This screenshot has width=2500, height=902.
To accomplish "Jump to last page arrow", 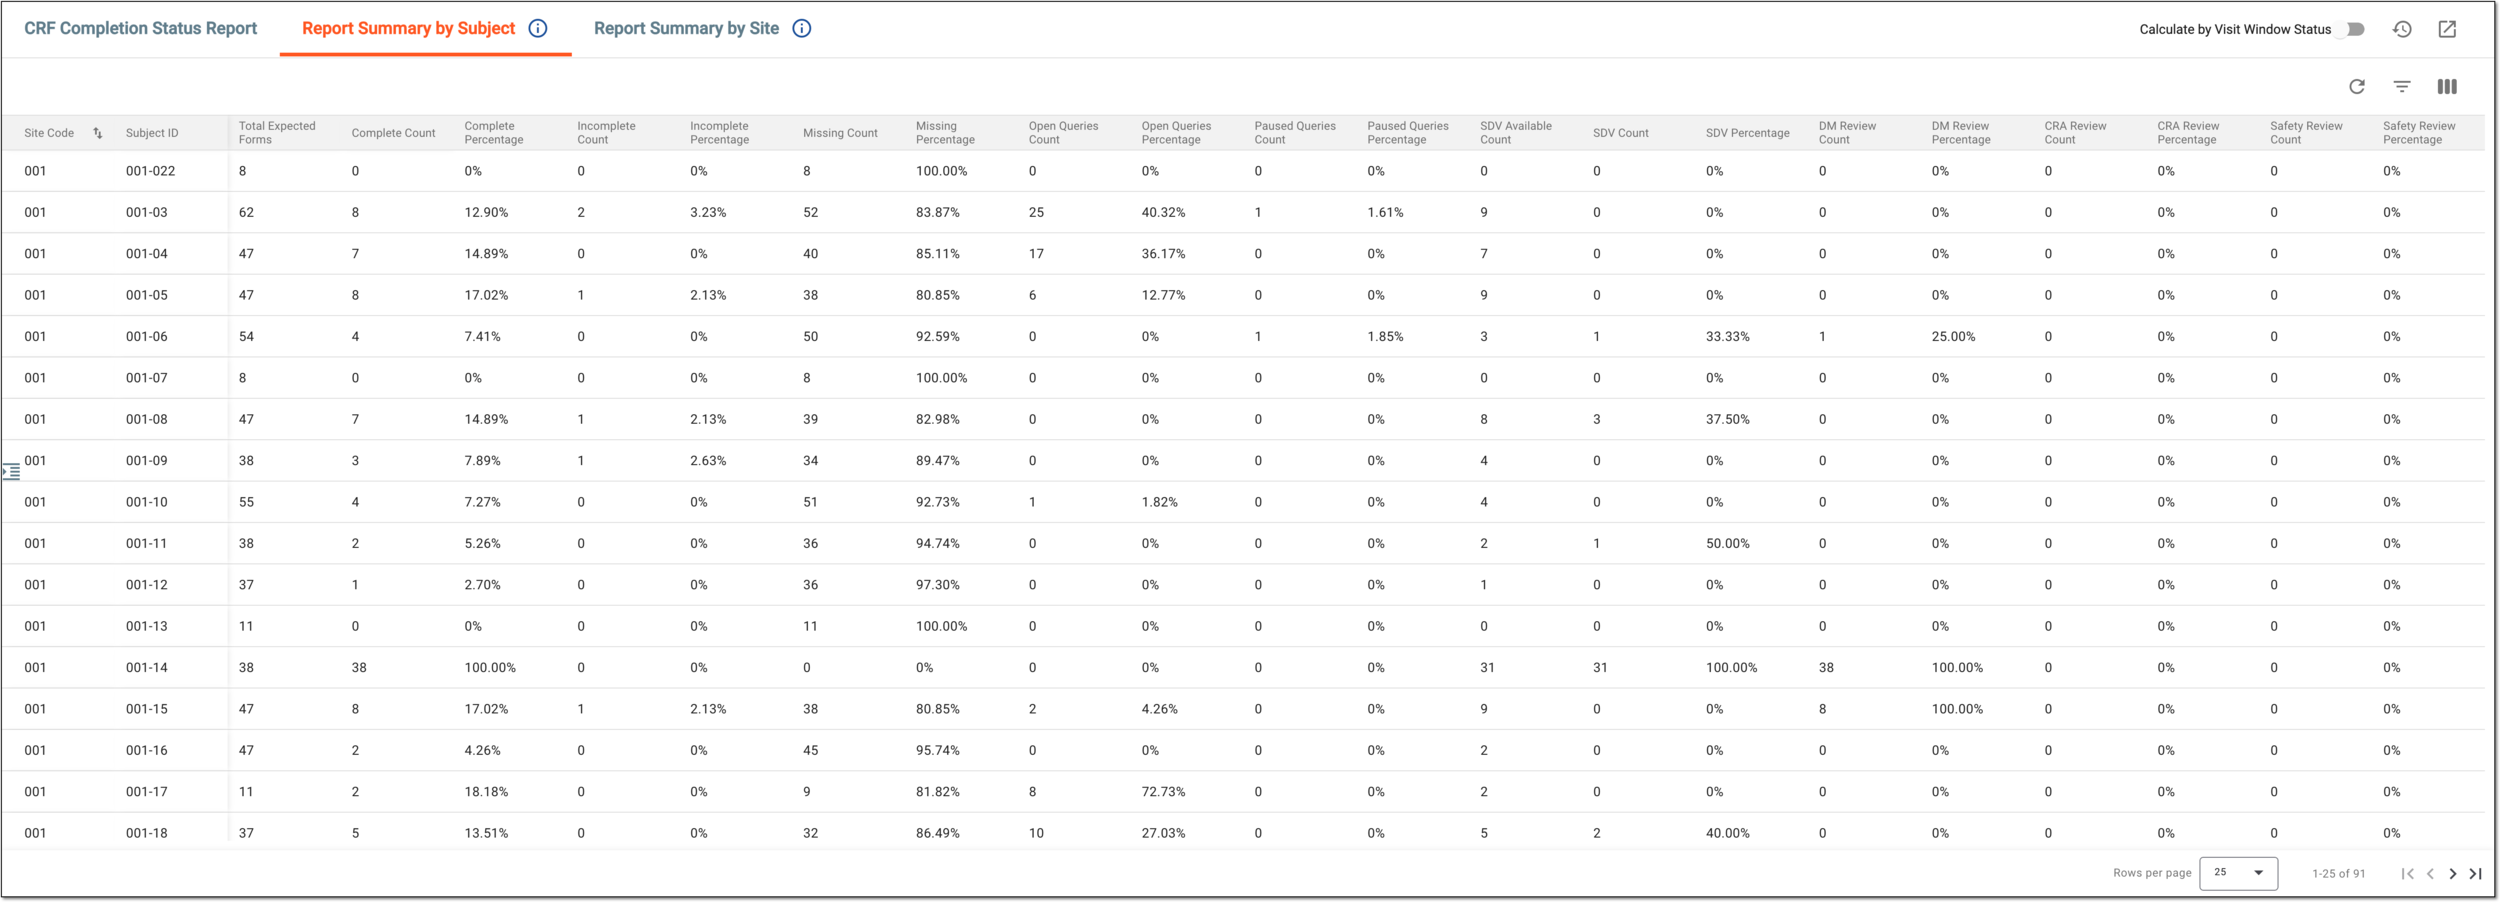I will click(2476, 874).
